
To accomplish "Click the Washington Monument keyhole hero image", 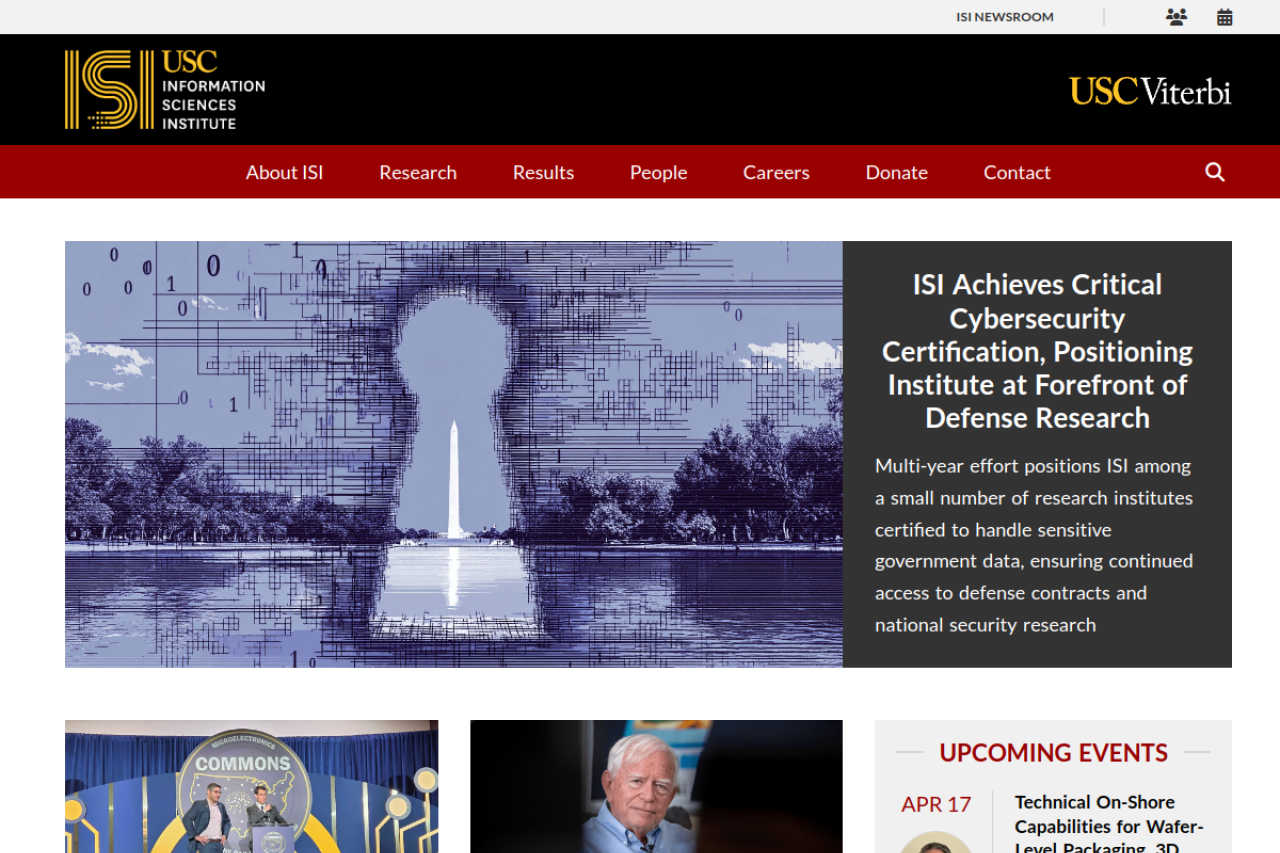I will pos(453,454).
